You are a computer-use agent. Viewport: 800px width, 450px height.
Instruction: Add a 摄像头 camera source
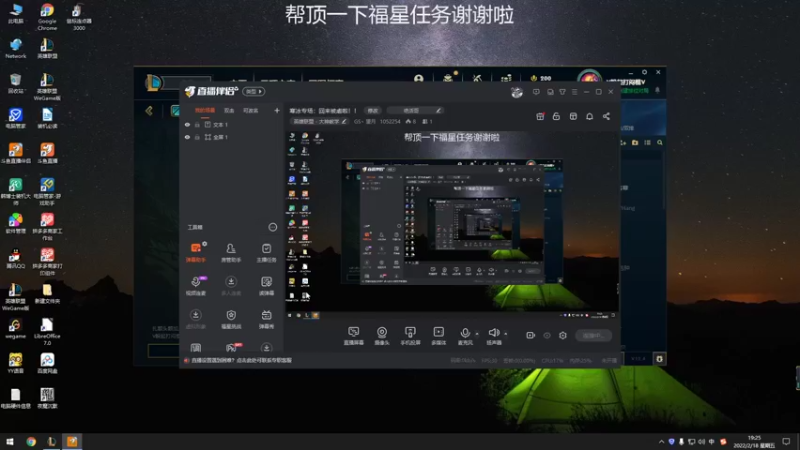pyautogui.click(x=382, y=335)
